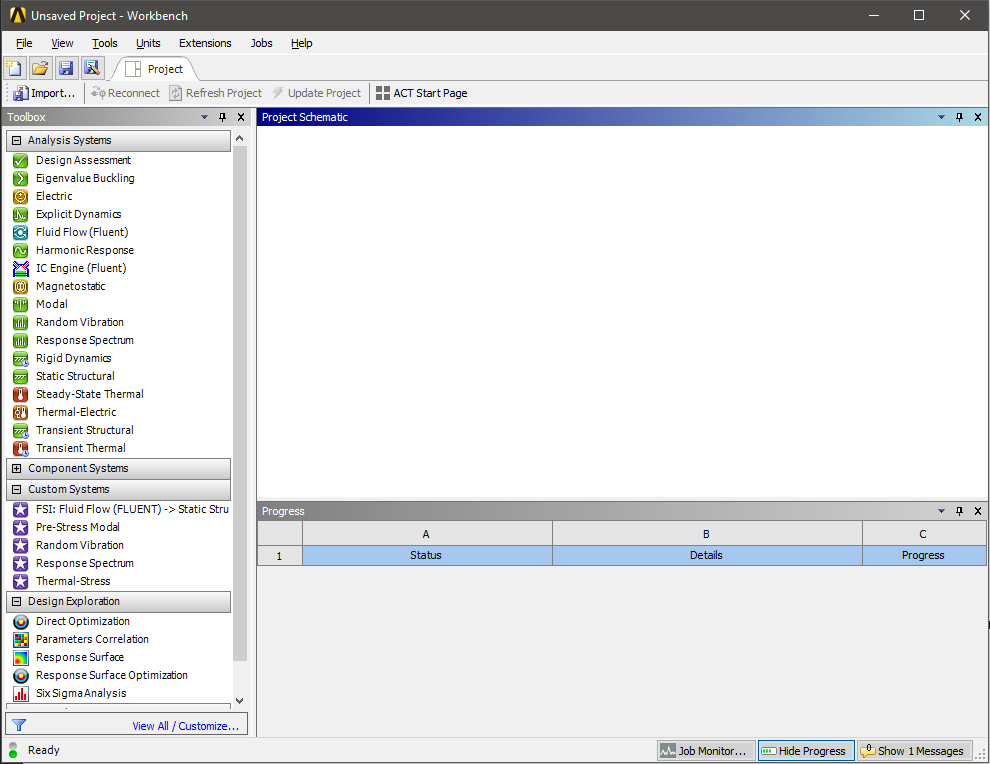Select the Explicit Dynamics icon

coord(21,215)
